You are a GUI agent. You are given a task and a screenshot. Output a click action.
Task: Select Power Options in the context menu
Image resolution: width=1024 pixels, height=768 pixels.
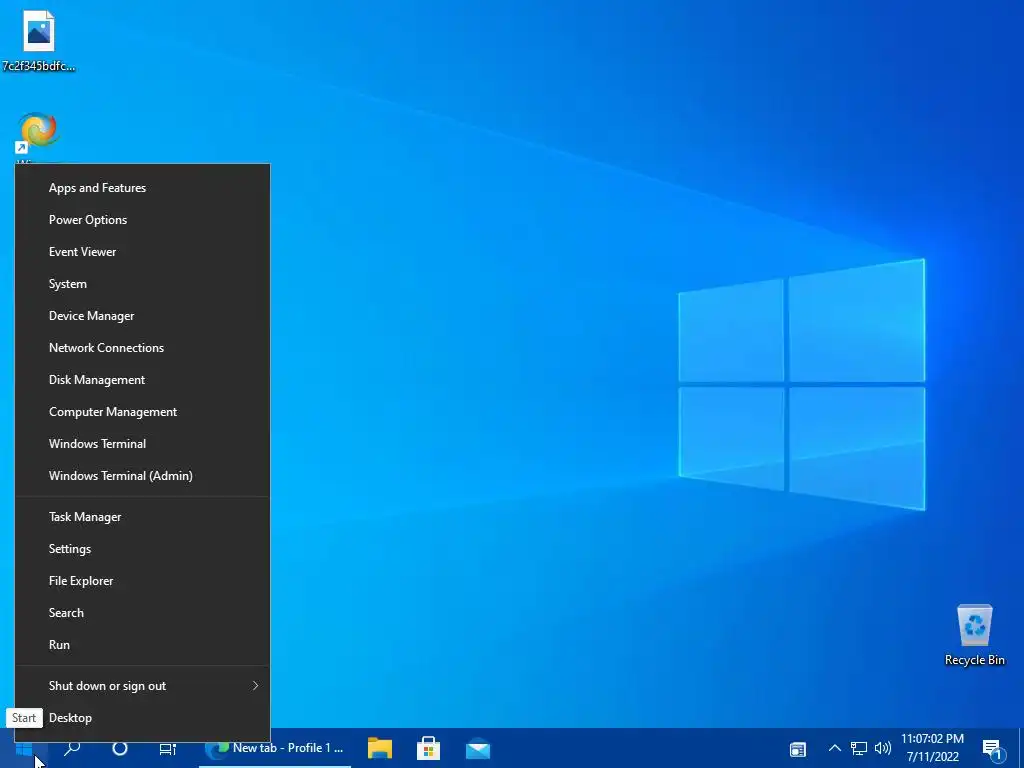142,220
